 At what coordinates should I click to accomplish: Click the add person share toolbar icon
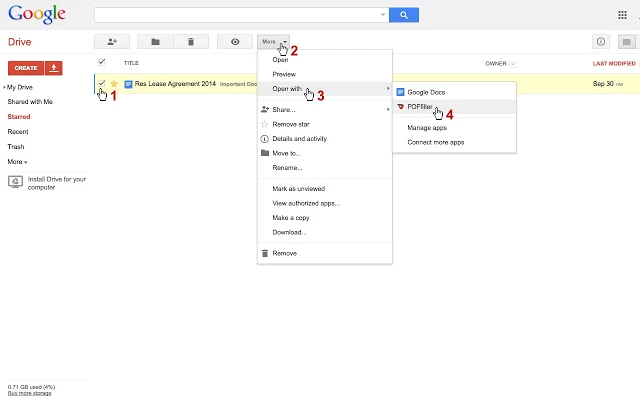[112, 42]
